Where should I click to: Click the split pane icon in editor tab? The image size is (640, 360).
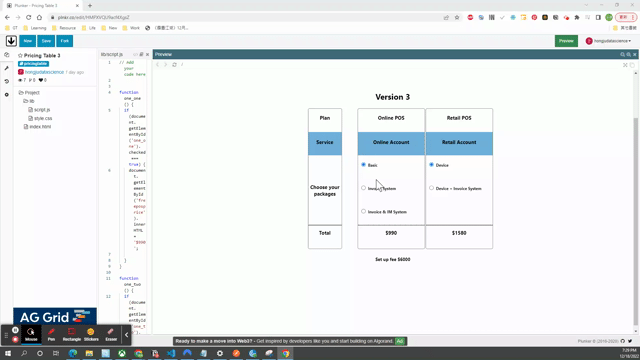142,54
